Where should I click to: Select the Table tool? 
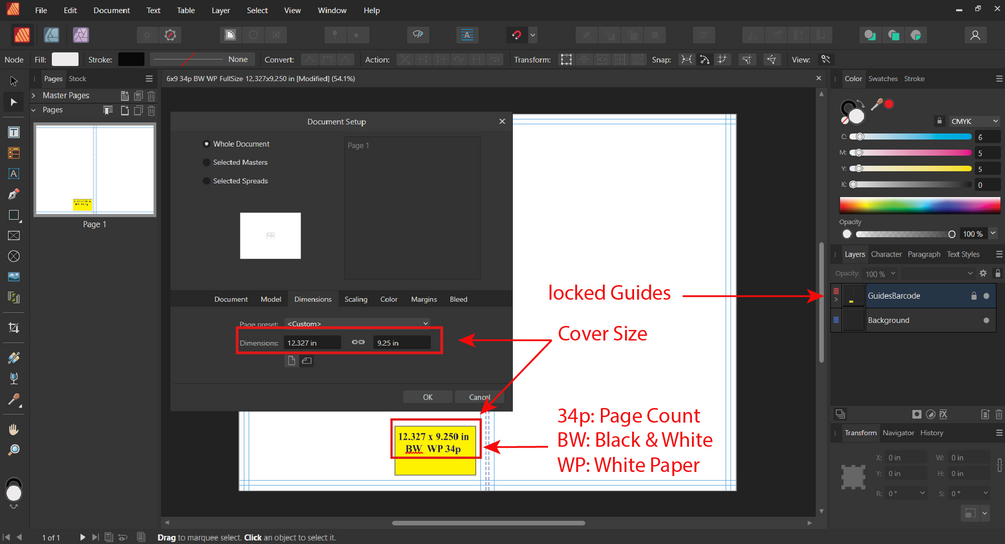point(13,153)
